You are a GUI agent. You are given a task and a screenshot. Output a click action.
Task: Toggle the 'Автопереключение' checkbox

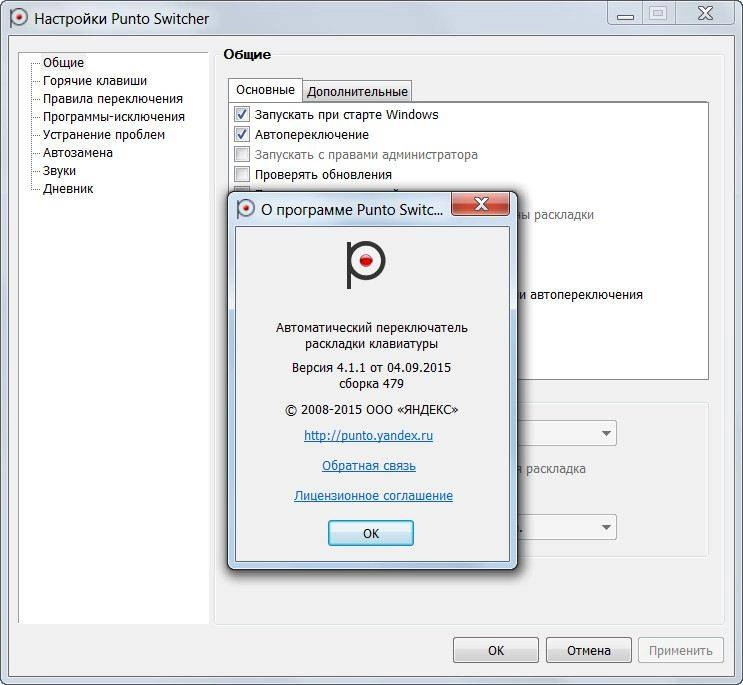point(242,134)
